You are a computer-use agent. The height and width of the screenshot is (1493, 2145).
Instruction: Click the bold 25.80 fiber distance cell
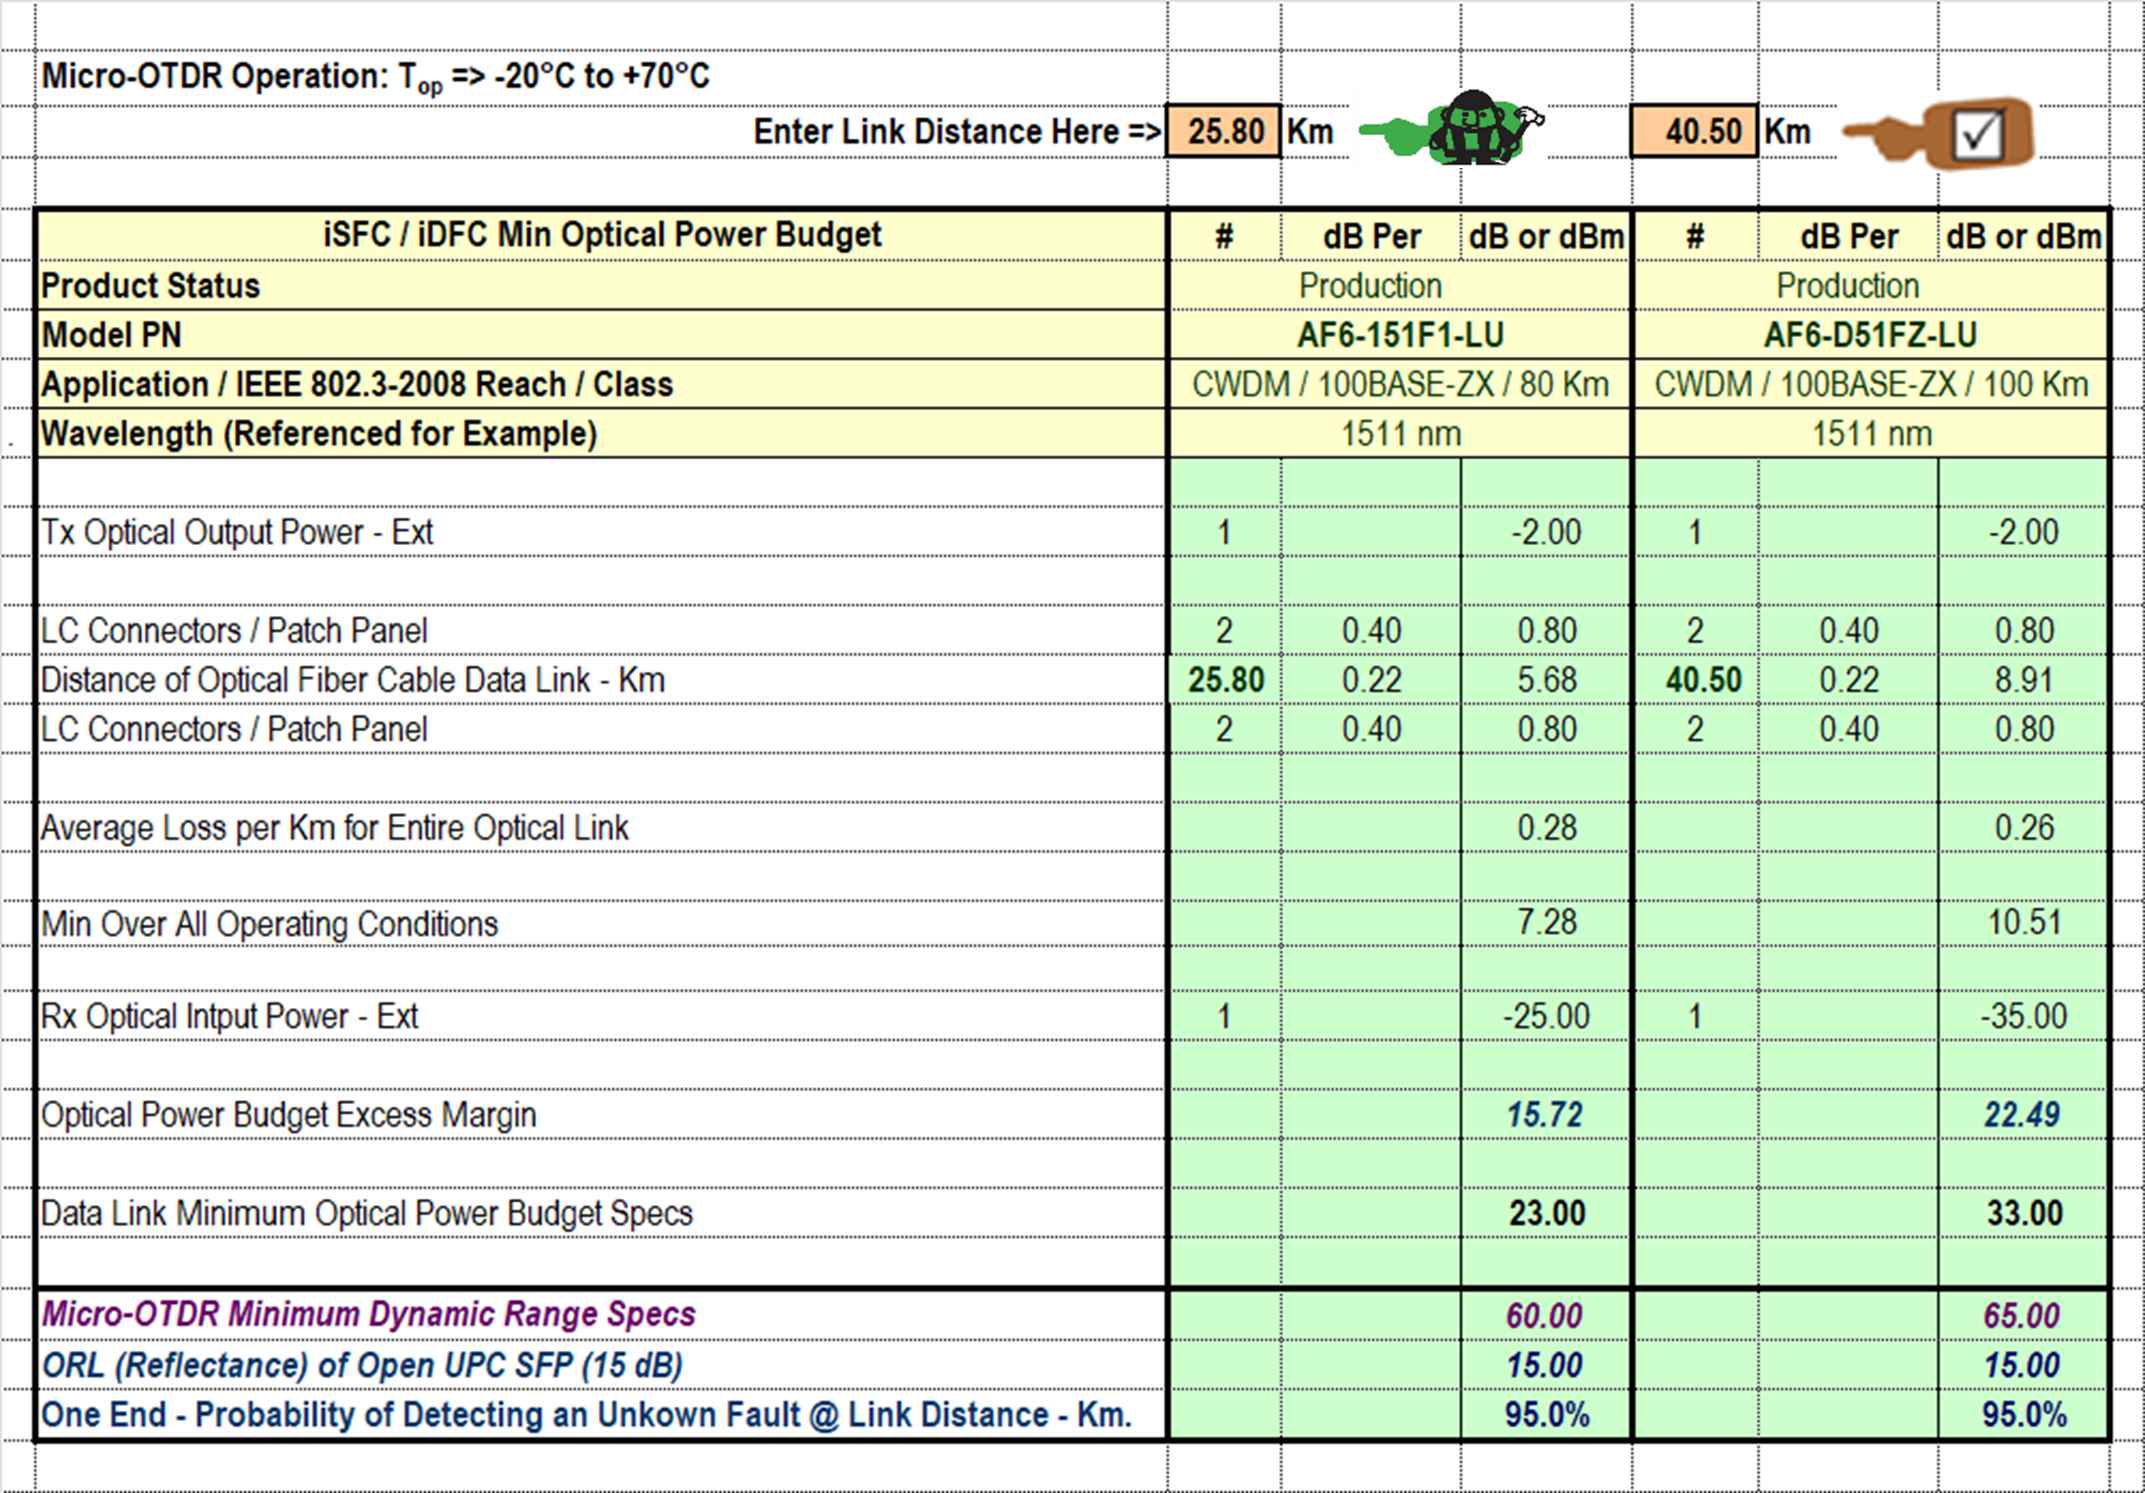coord(1225,680)
